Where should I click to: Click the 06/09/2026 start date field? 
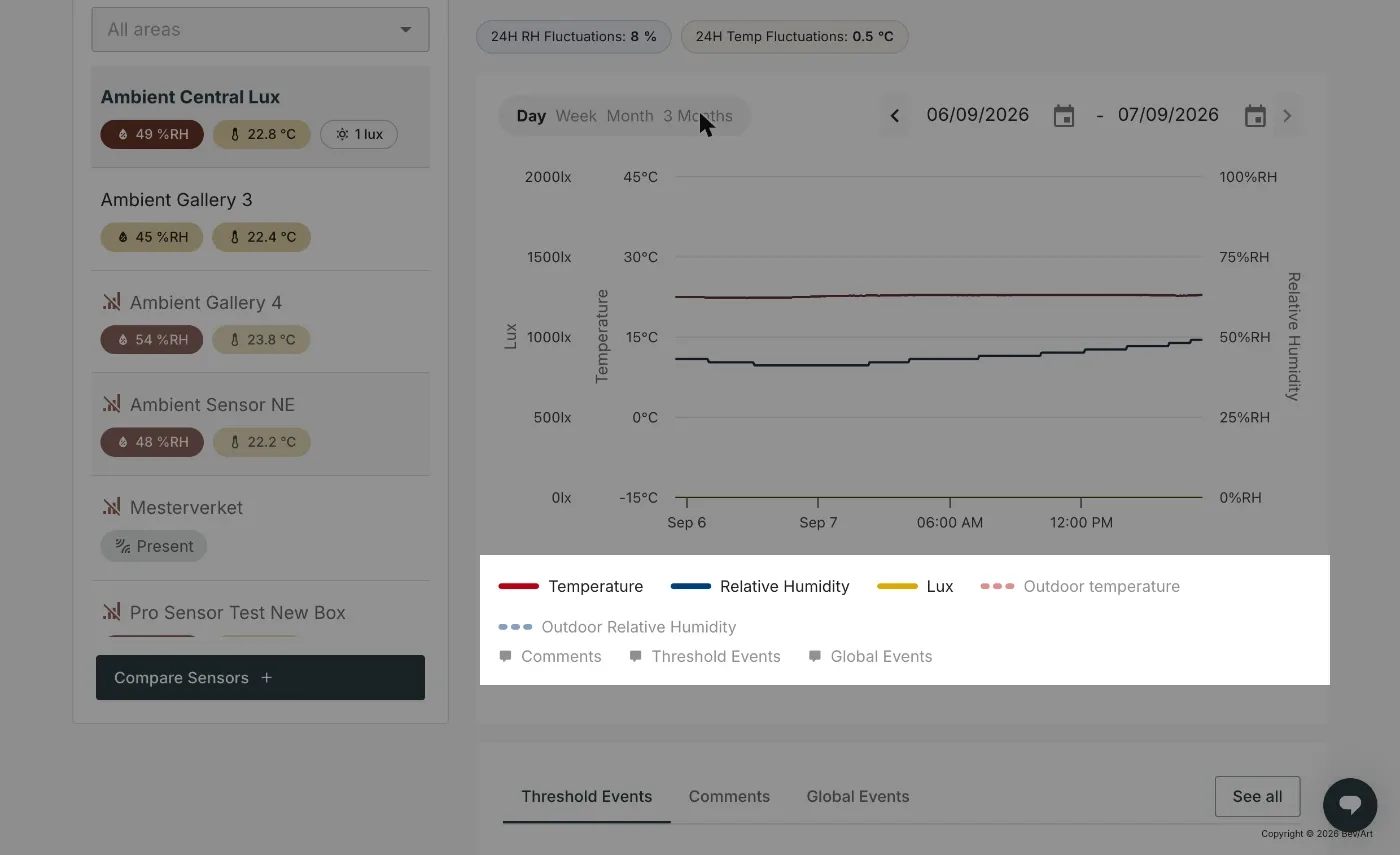point(977,115)
